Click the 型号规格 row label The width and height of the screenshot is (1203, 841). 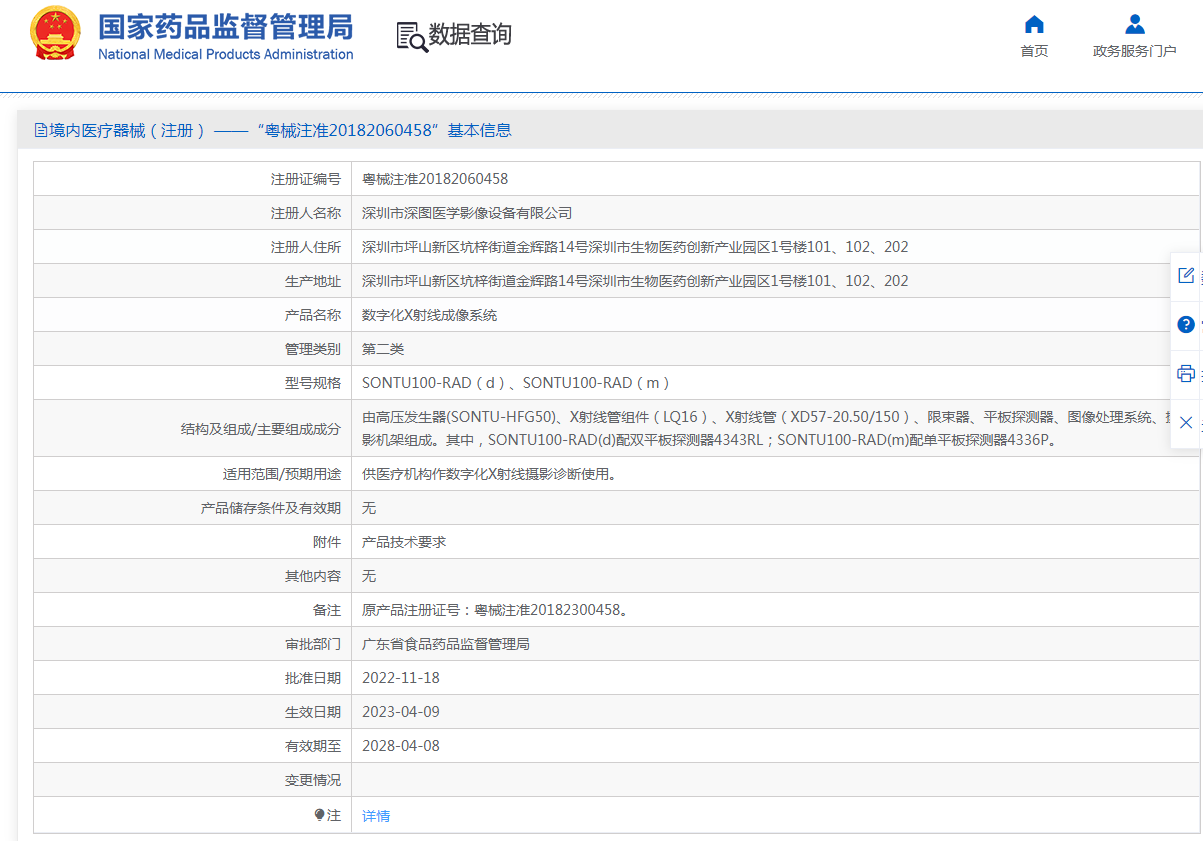[313, 383]
